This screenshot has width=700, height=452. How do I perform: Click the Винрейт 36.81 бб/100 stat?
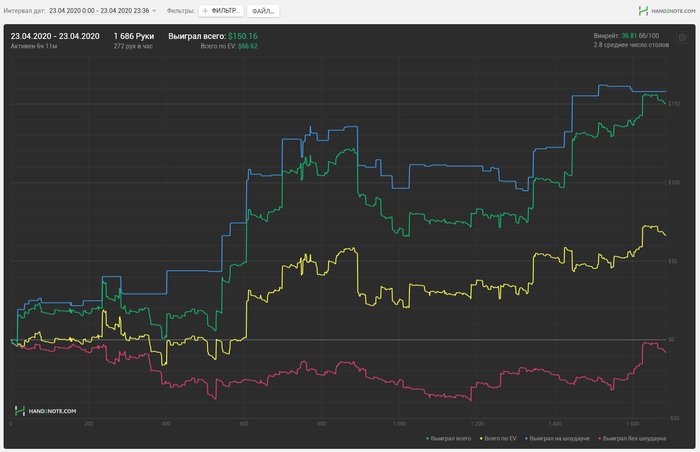[x=626, y=36]
